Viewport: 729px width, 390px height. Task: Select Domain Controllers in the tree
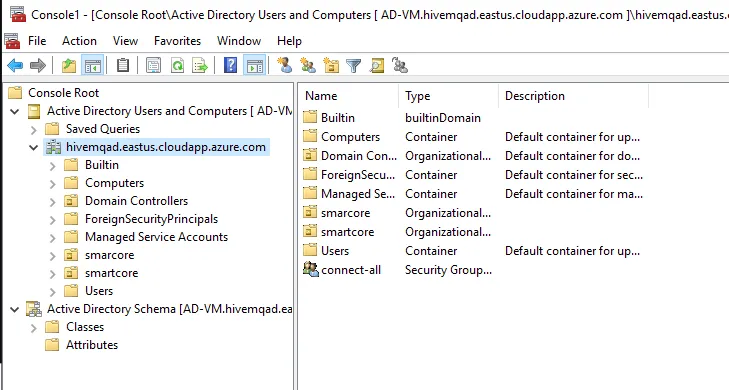point(136,201)
